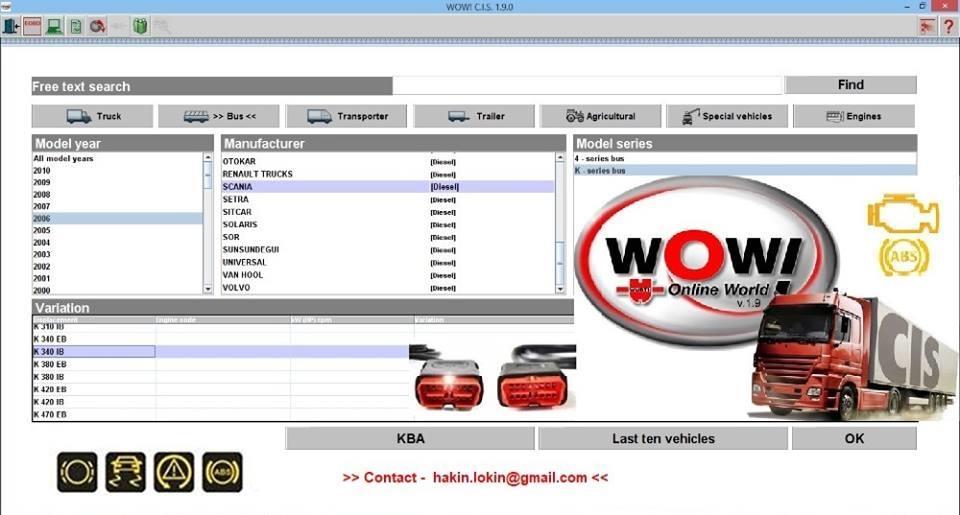Choose variation K 380 IB
The width and height of the screenshot is (960, 515).
point(220,377)
